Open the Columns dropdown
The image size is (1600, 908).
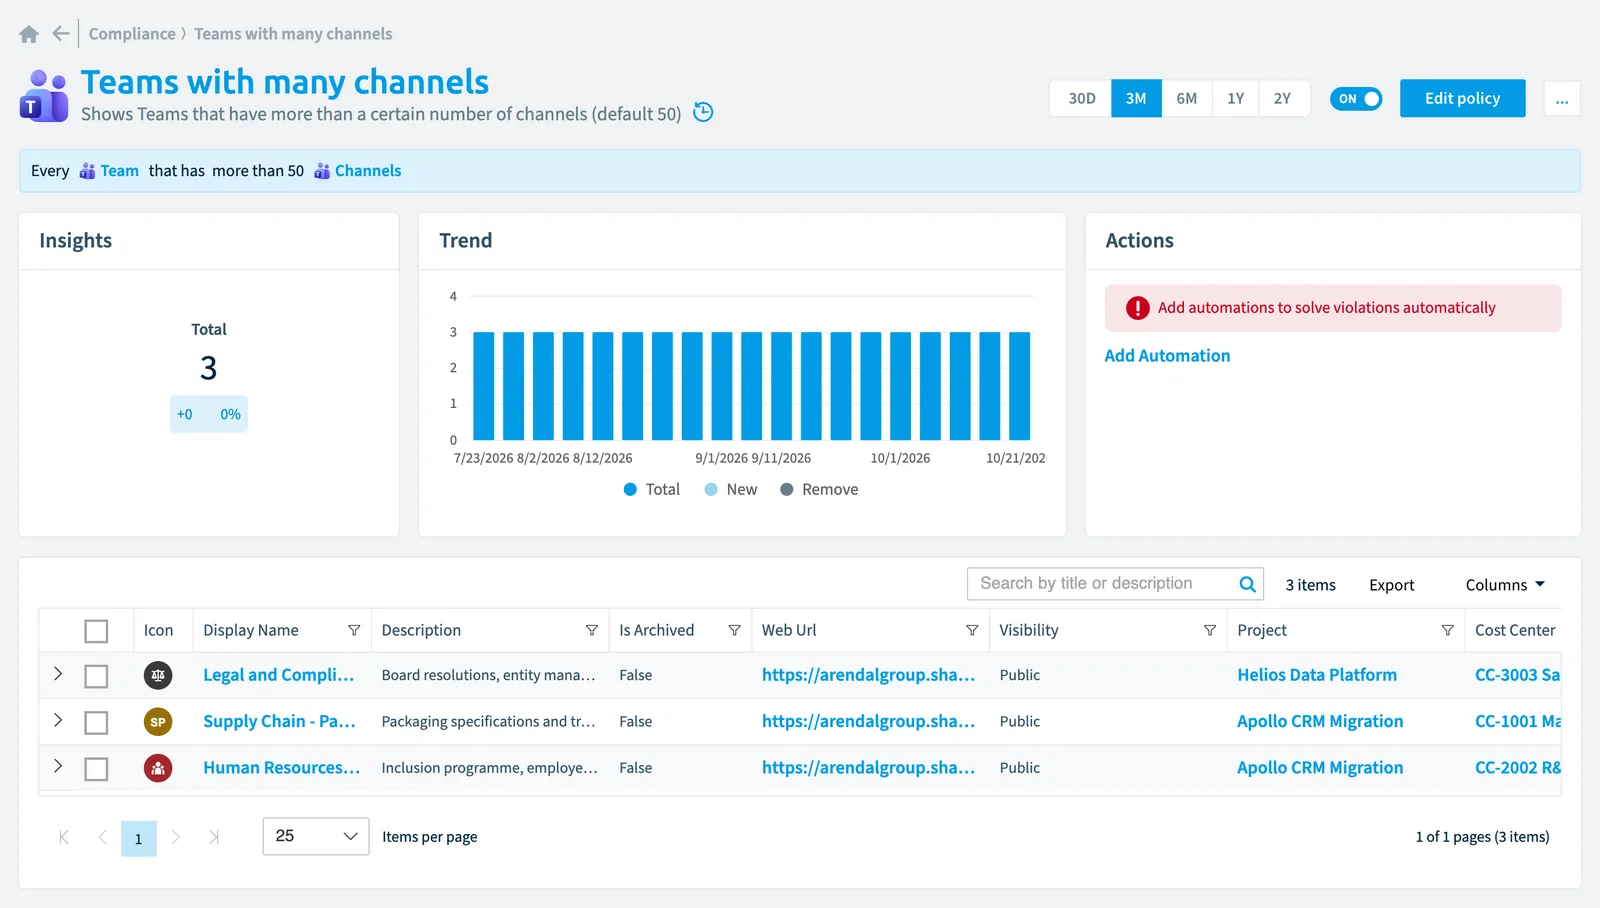pos(1505,585)
